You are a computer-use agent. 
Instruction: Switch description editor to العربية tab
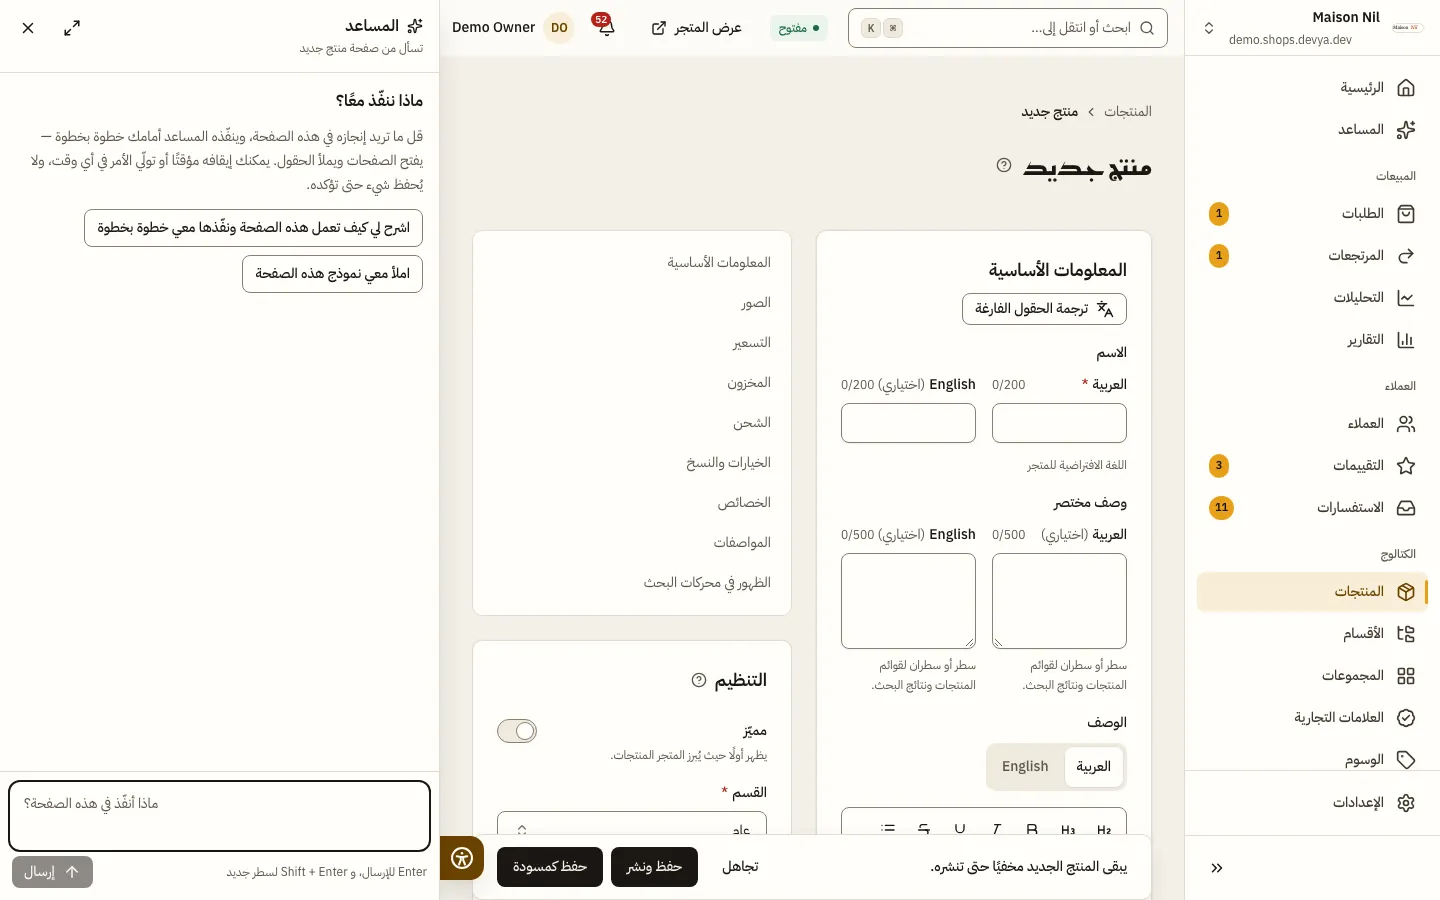pos(1093,767)
